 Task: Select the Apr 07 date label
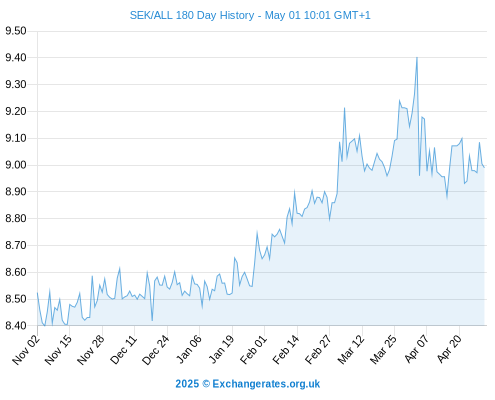(416, 349)
